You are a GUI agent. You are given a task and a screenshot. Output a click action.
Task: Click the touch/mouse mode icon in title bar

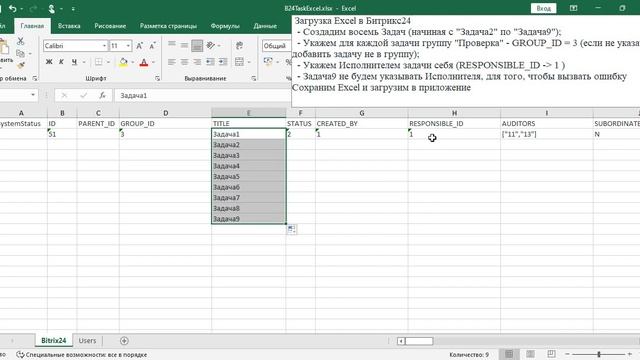(51, 8)
